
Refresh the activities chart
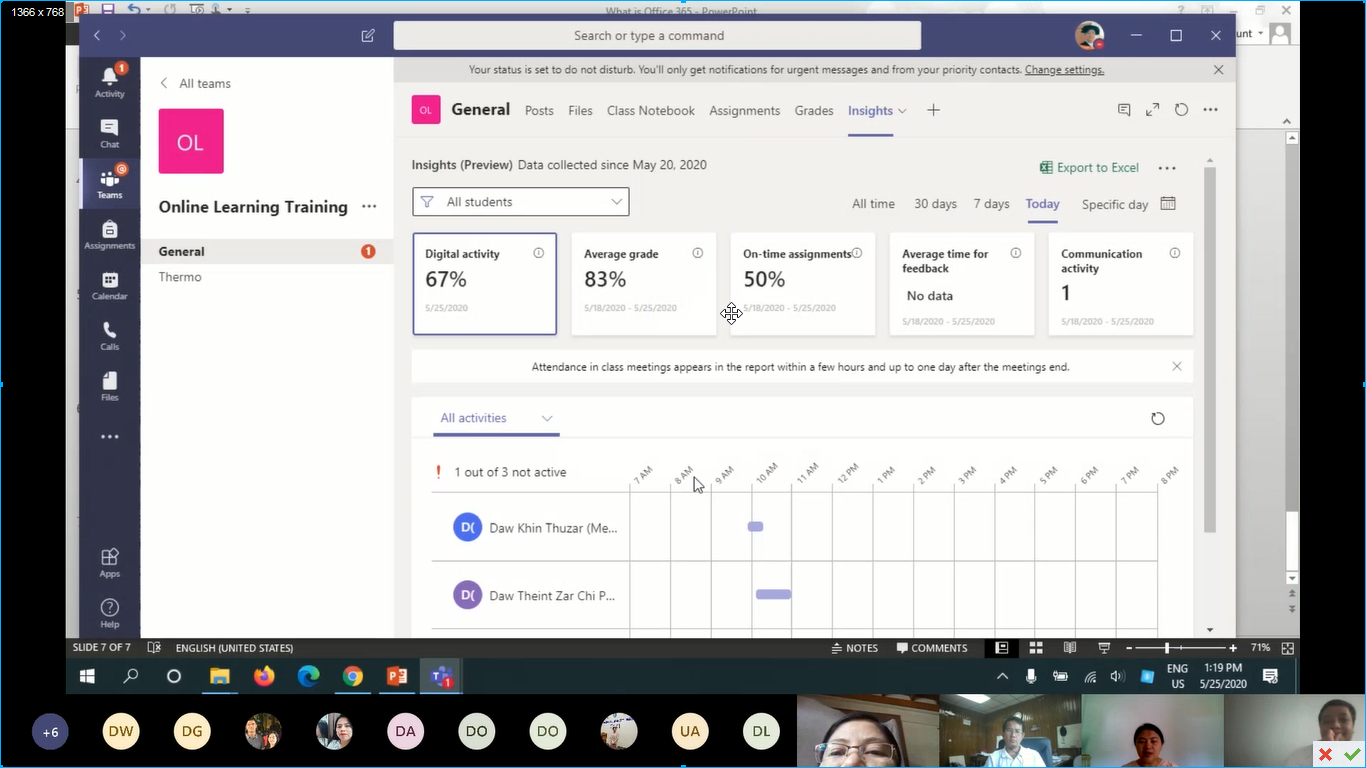pyautogui.click(x=1158, y=419)
